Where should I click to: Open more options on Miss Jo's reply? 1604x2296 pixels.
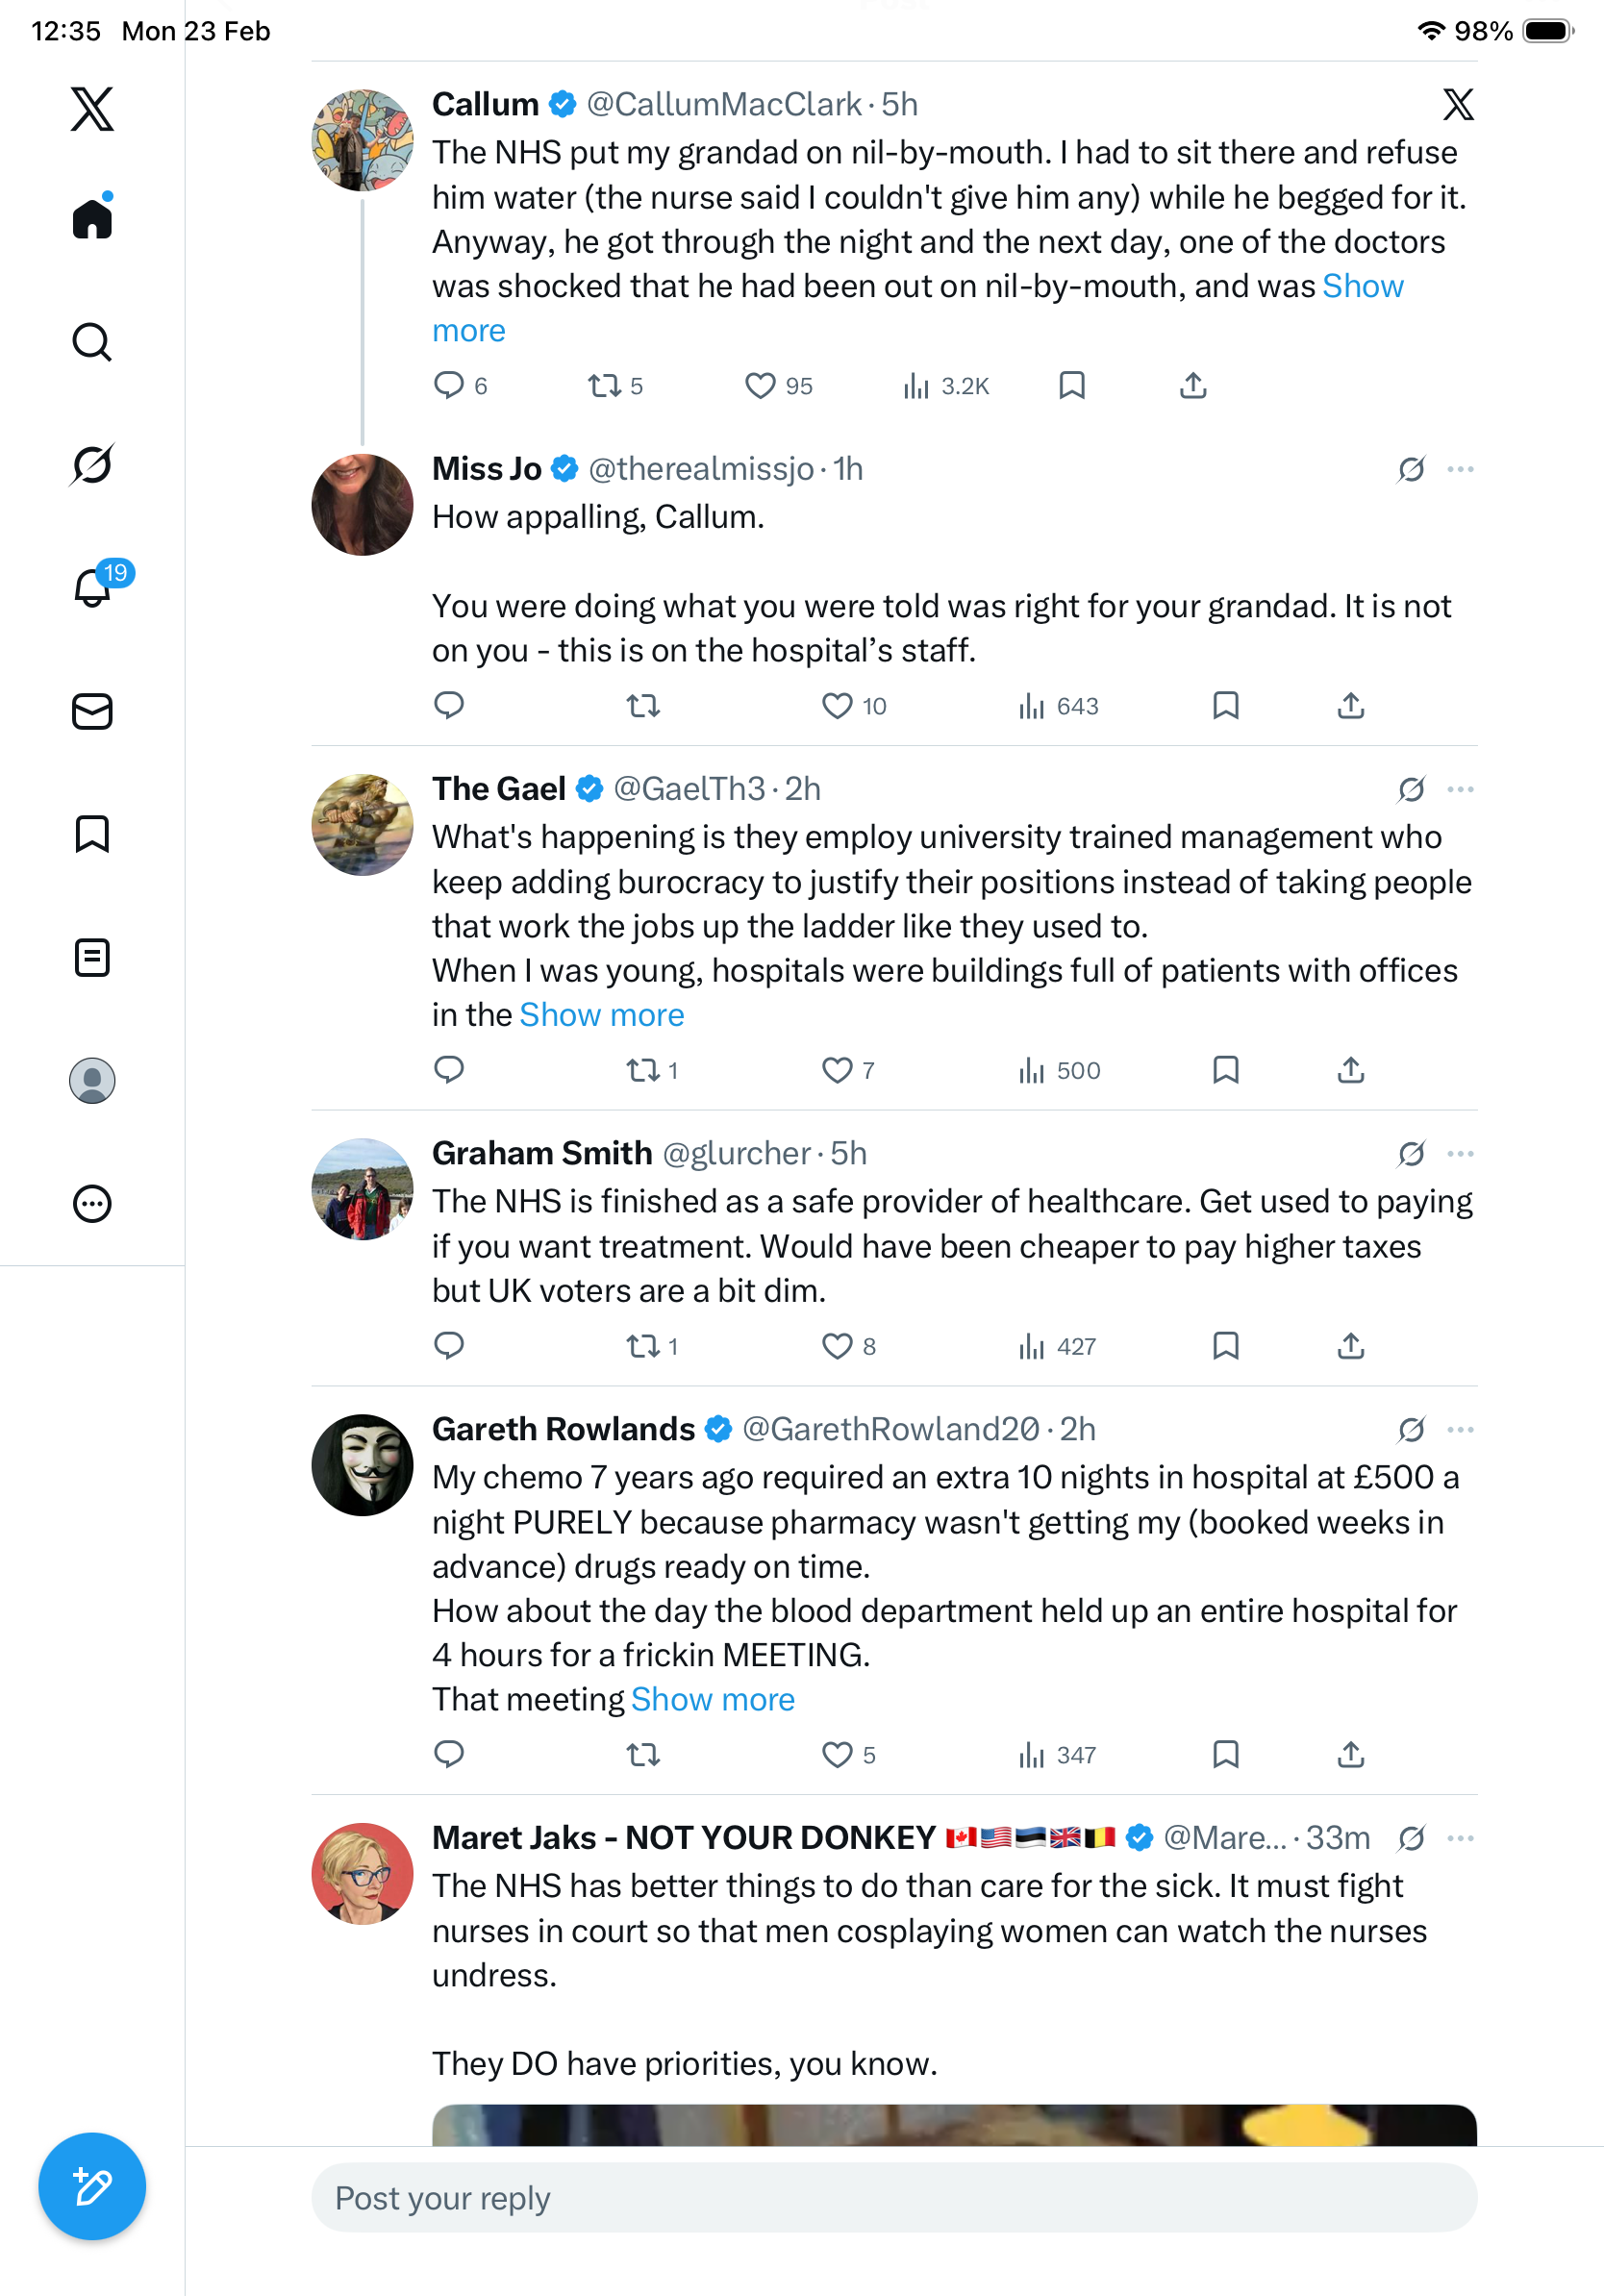(x=1460, y=469)
